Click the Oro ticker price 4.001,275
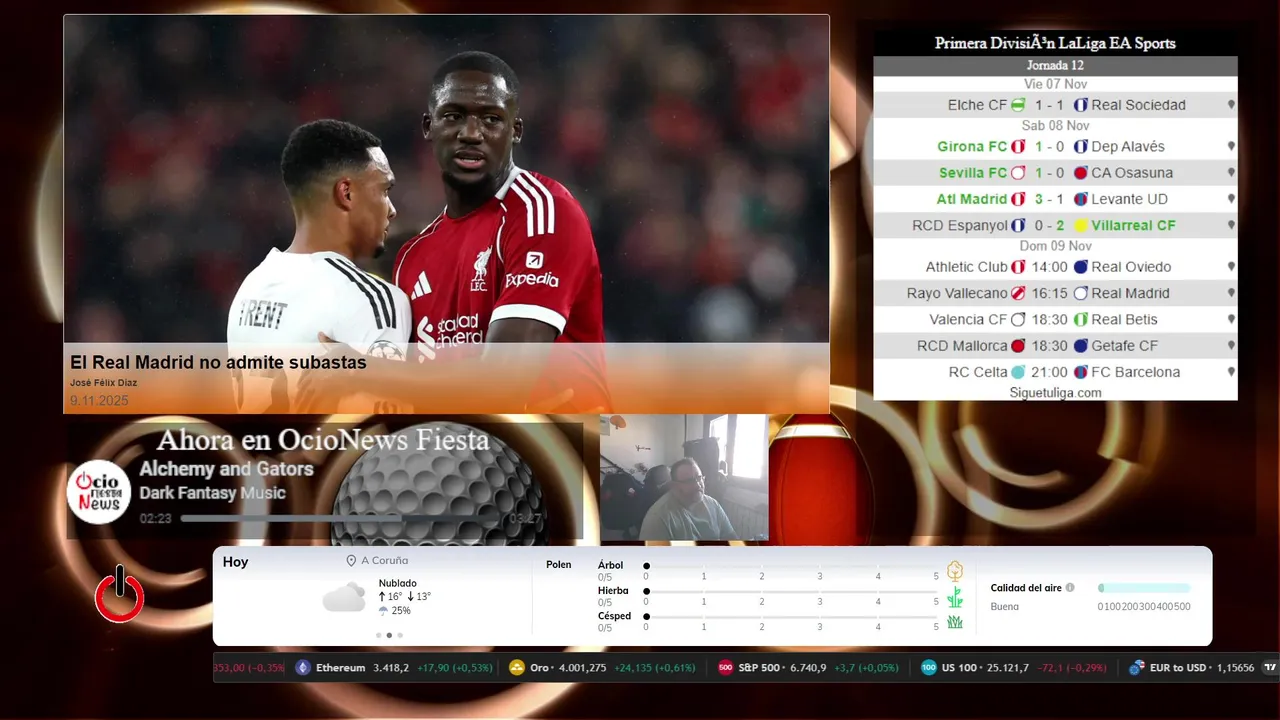This screenshot has width=1280, height=720. tap(581, 668)
